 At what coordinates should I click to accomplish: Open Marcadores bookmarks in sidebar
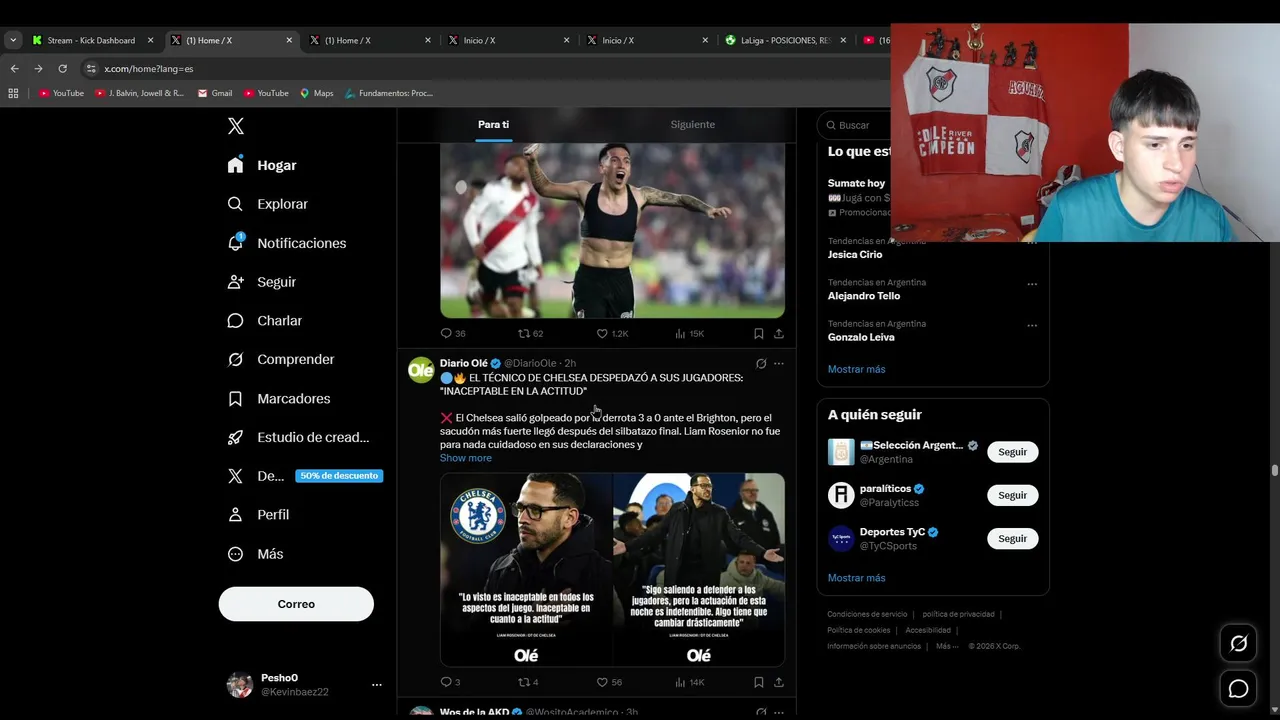278,399
